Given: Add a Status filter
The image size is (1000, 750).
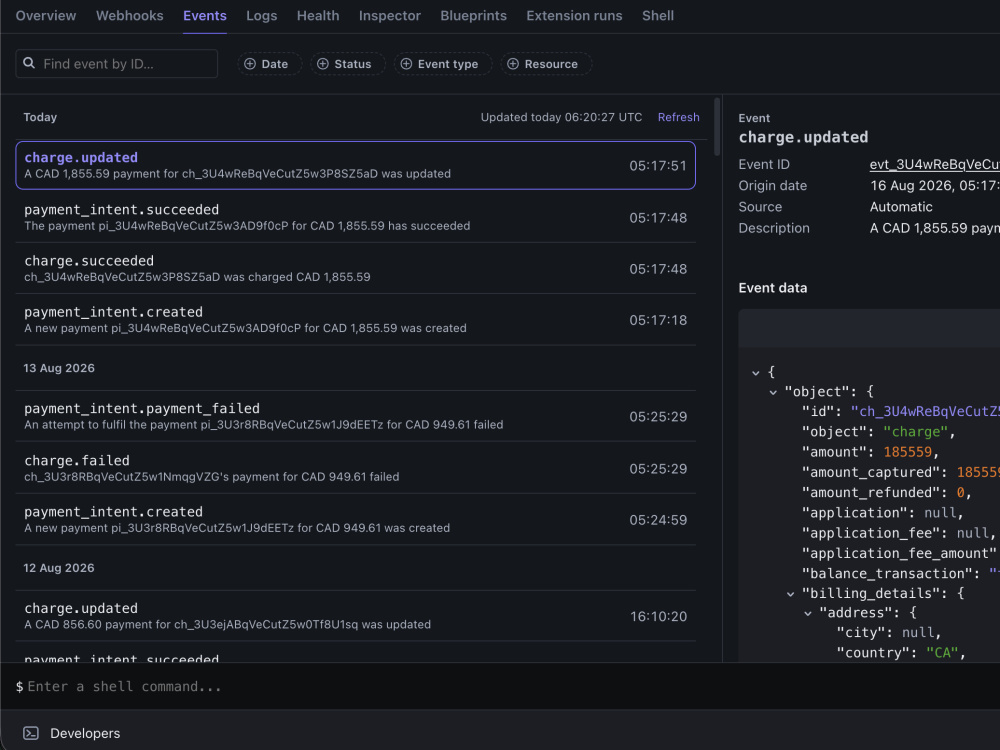Looking at the screenshot, I should click(348, 64).
